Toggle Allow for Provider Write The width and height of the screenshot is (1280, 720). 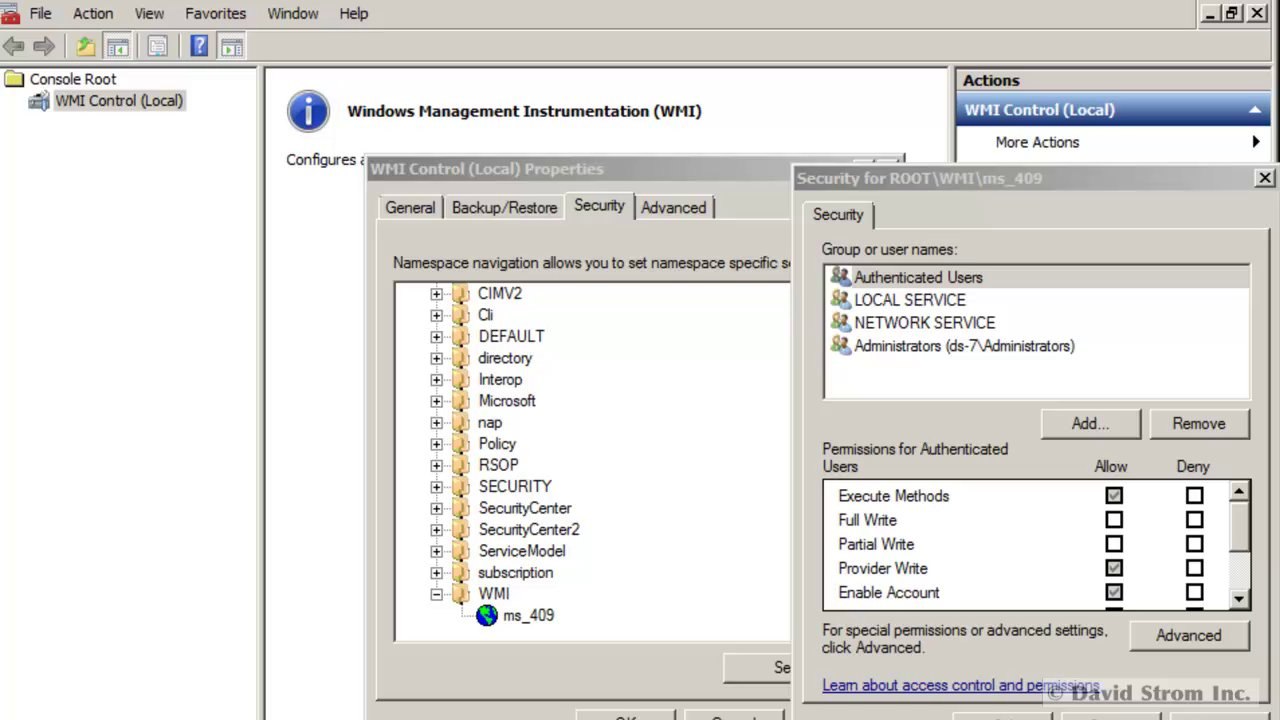(1114, 568)
